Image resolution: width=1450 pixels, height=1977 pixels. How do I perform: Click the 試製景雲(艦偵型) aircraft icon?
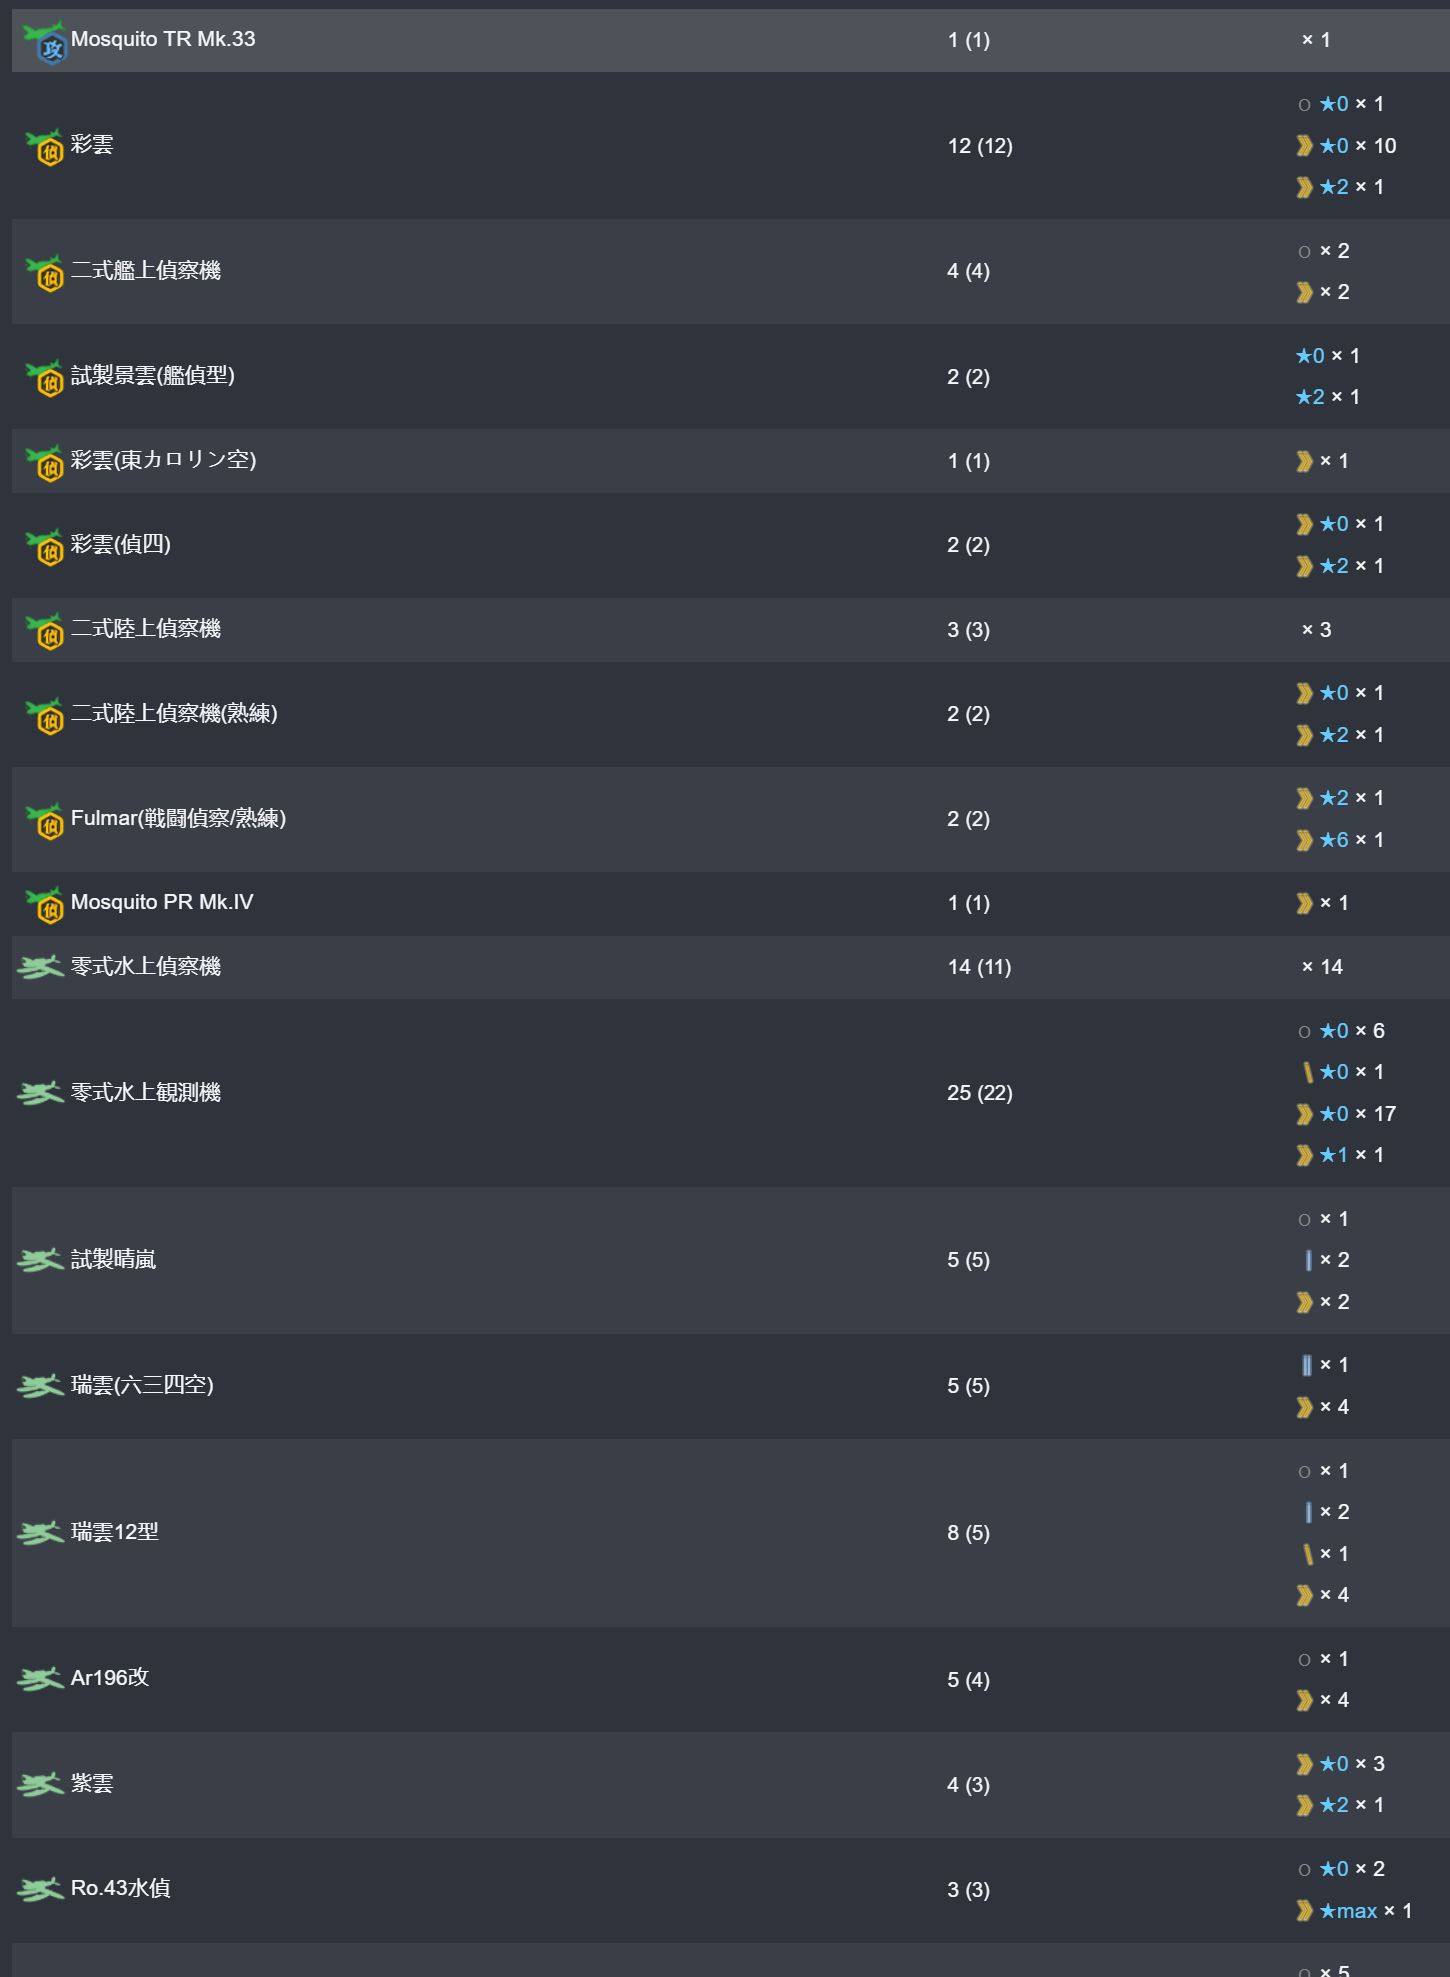coord(45,377)
